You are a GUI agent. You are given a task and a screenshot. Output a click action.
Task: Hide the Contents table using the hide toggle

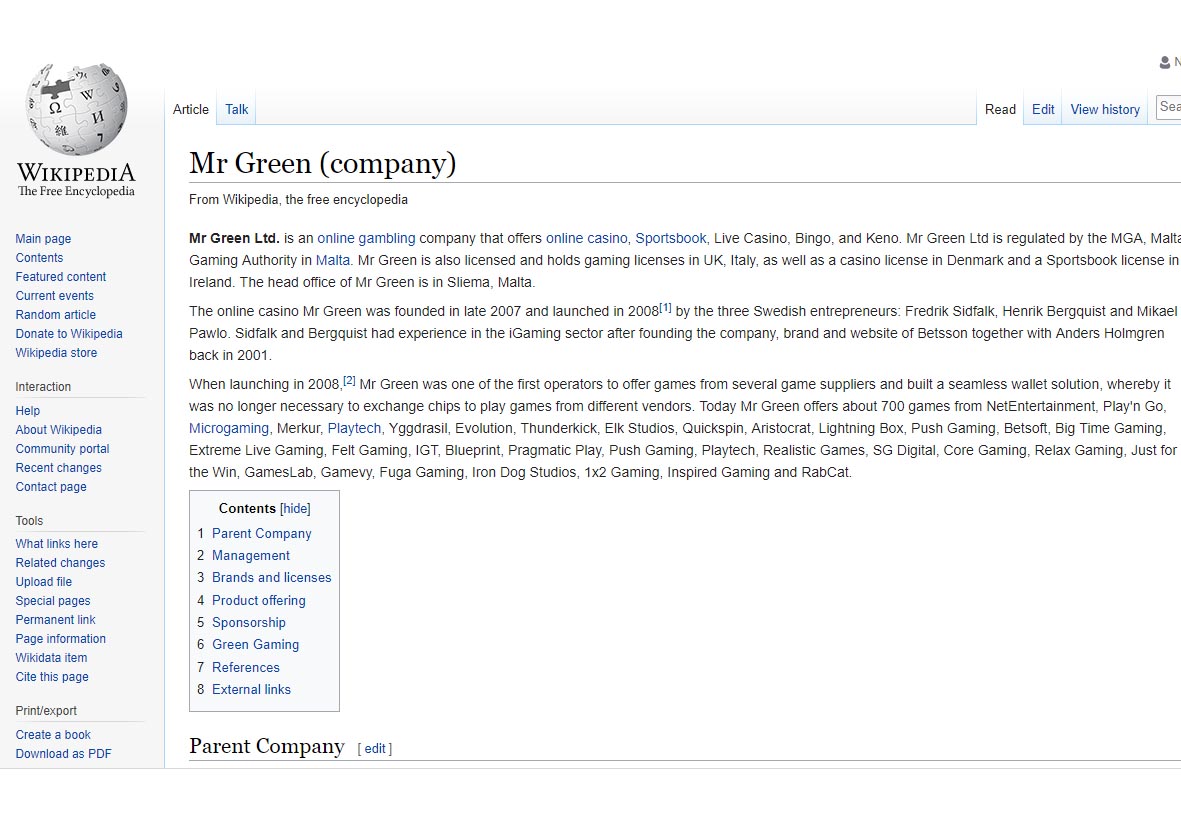(x=295, y=508)
